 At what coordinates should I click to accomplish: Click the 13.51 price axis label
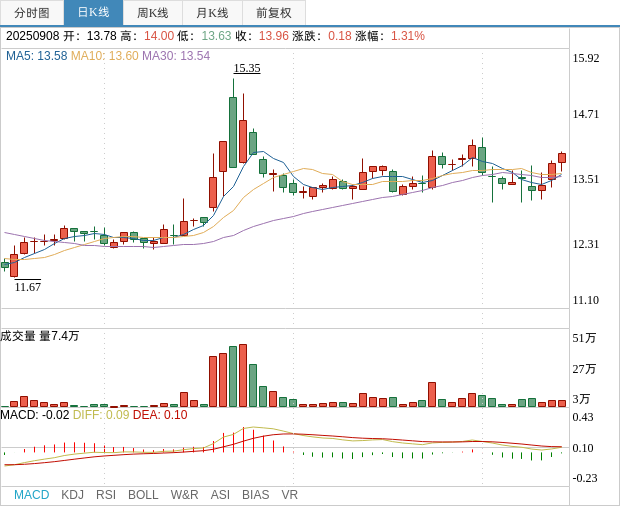point(586,179)
